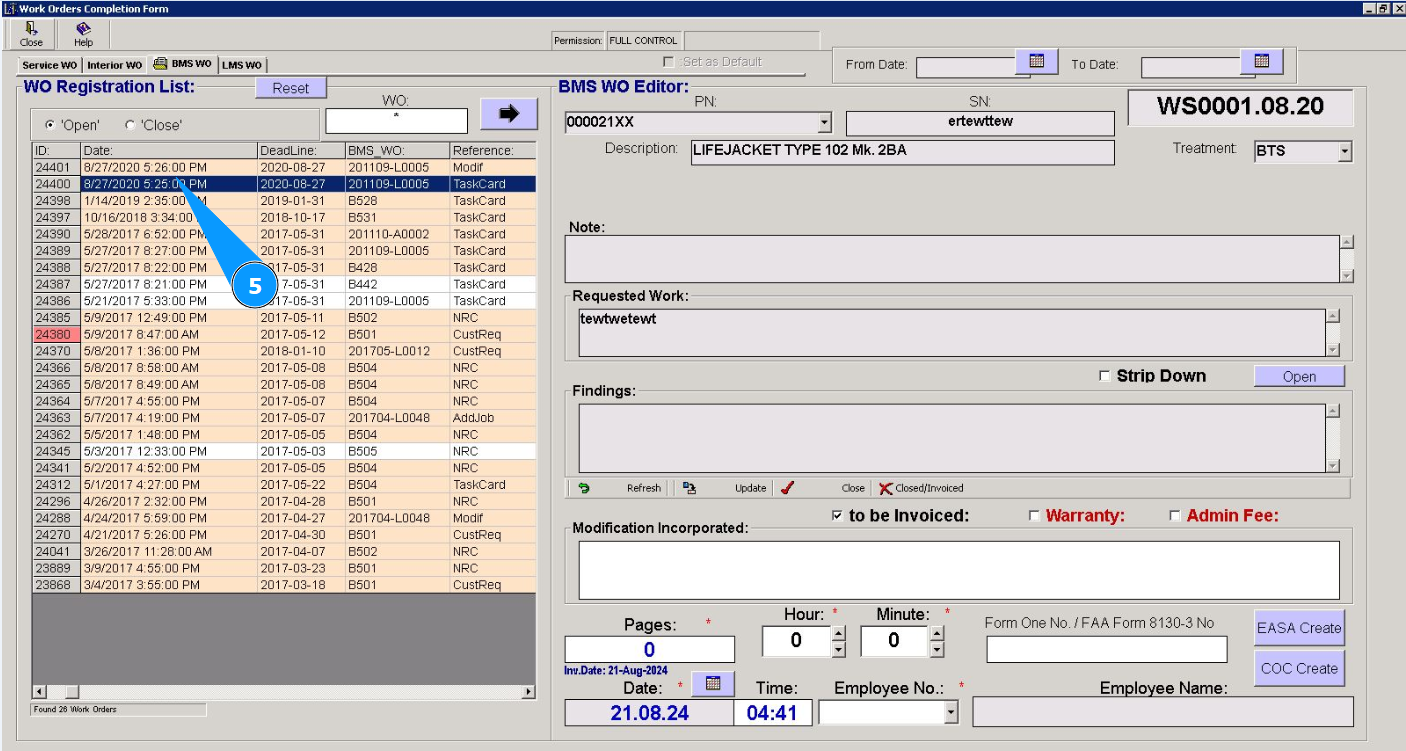The image size is (1406, 751).
Task: Click the EASA Create button
Action: 1298,628
